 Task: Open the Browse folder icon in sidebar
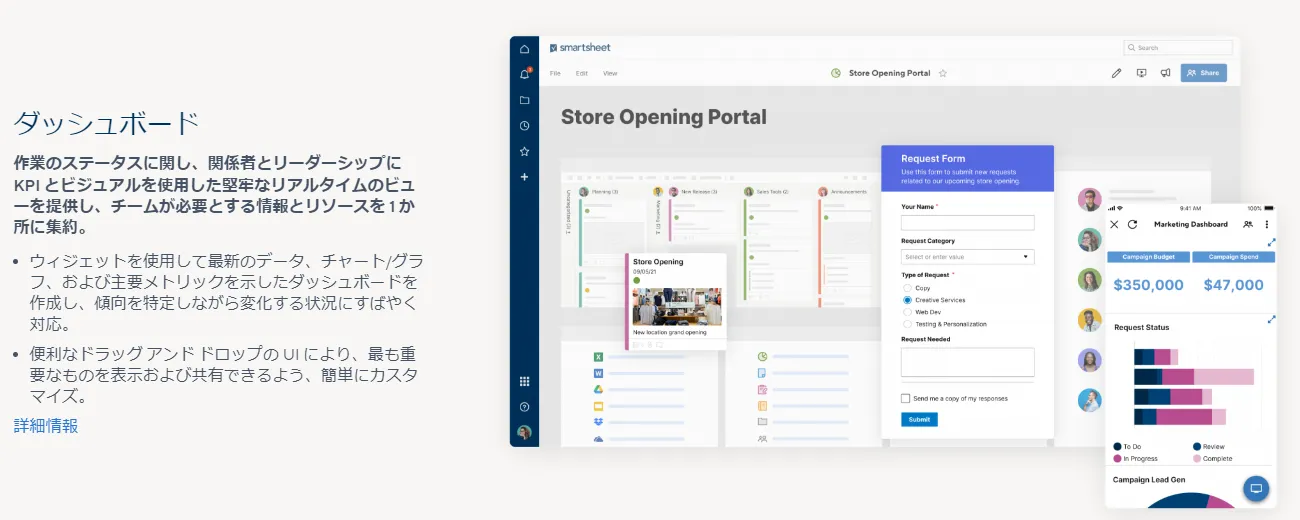(524, 100)
